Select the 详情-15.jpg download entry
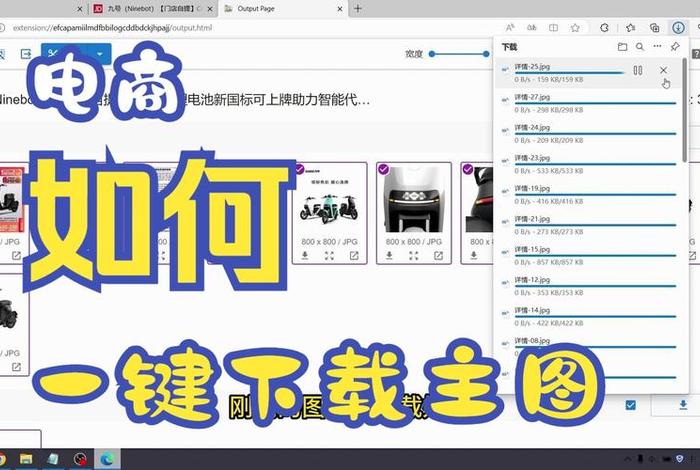Viewport: 700px width, 470px height. click(588, 255)
